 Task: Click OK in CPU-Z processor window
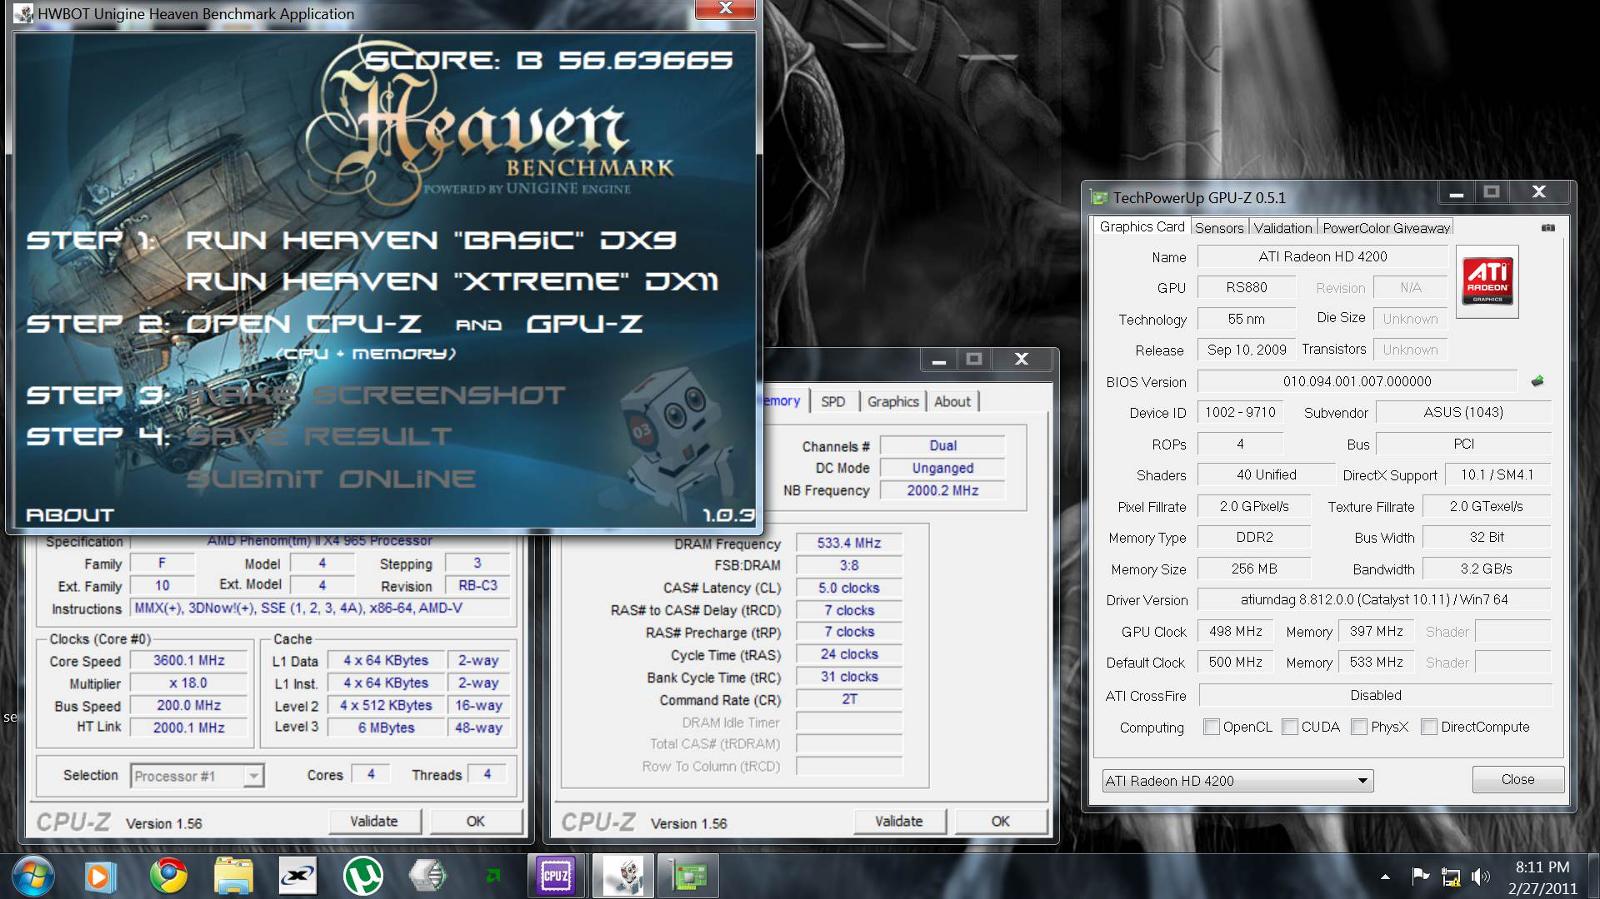click(x=475, y=821)
